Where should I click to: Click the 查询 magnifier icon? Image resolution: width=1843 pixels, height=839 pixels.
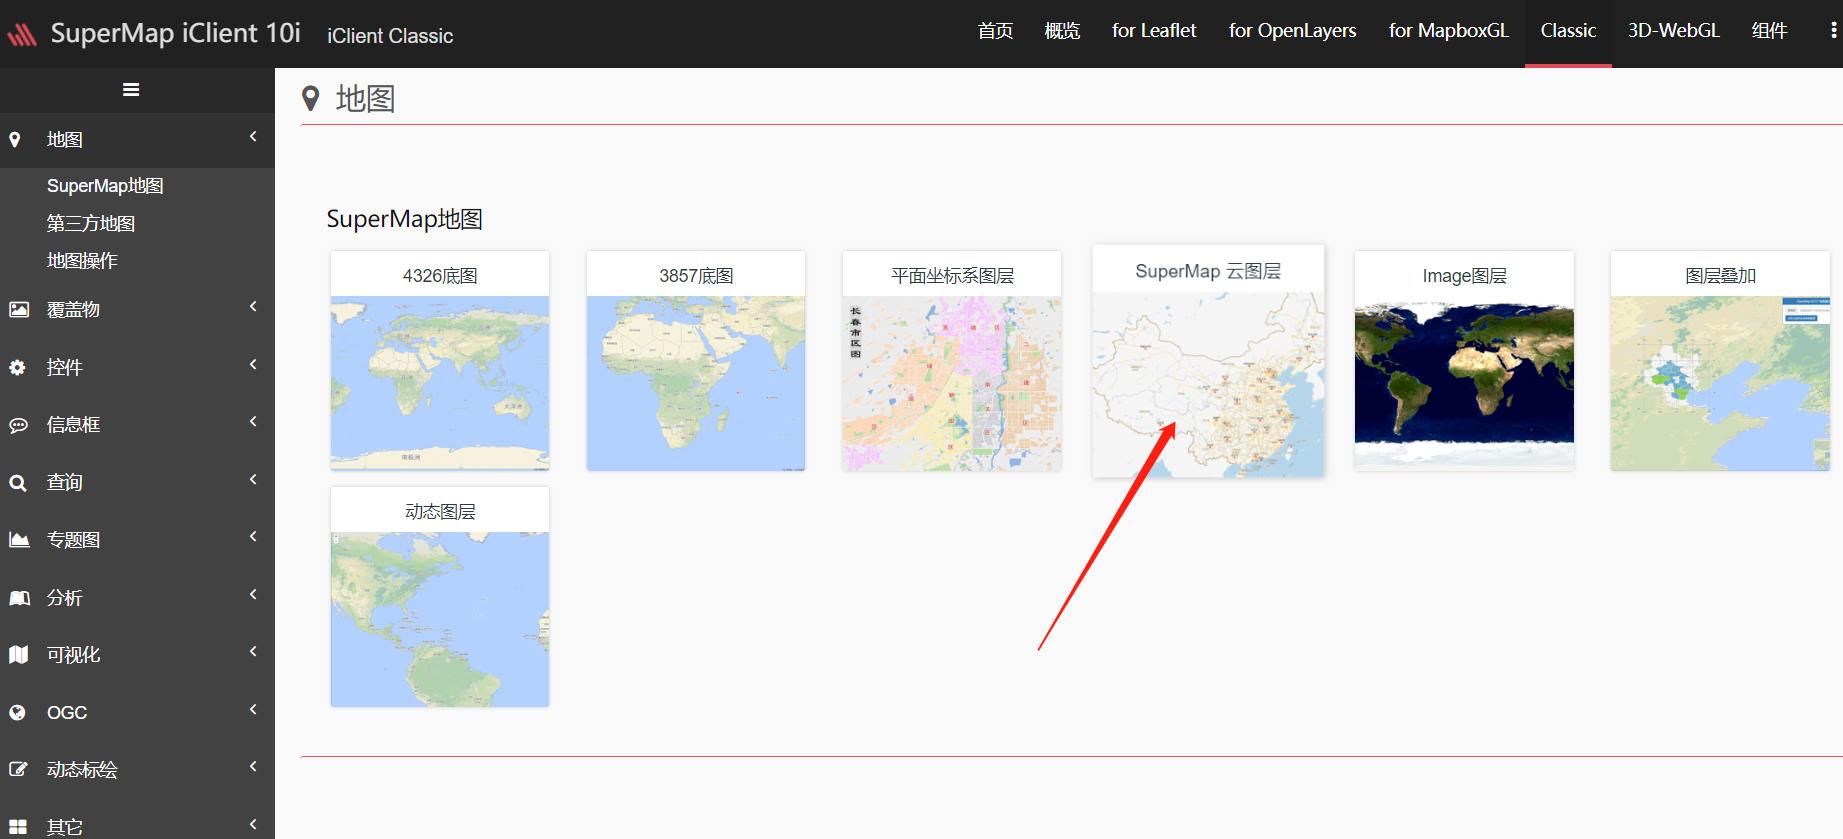[x=18, y=483]
